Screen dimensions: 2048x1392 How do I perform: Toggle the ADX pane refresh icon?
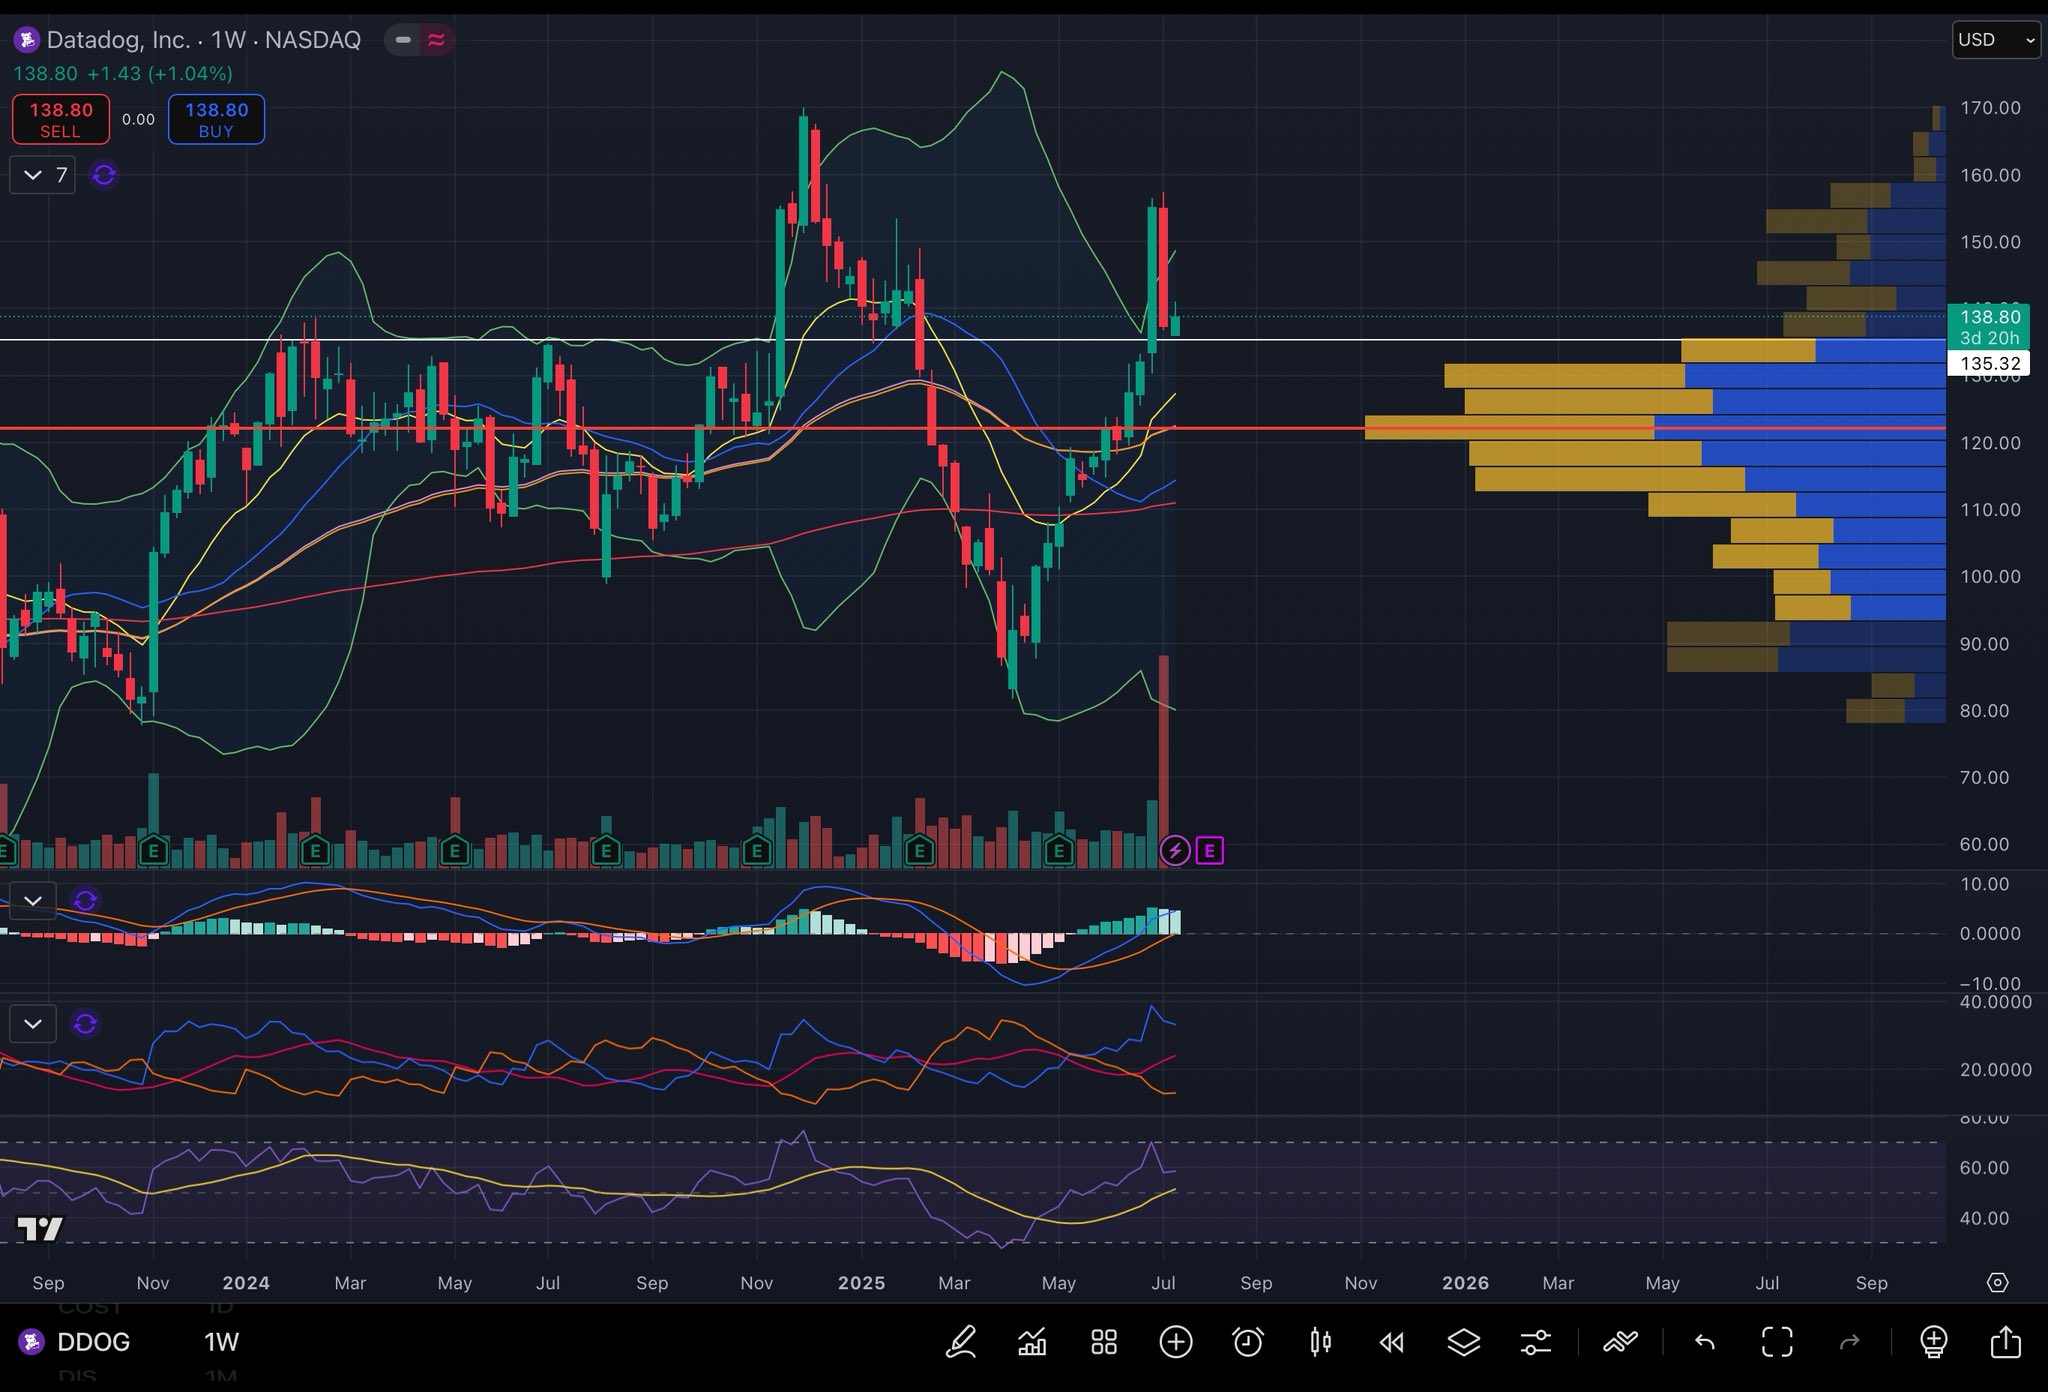85,1024
